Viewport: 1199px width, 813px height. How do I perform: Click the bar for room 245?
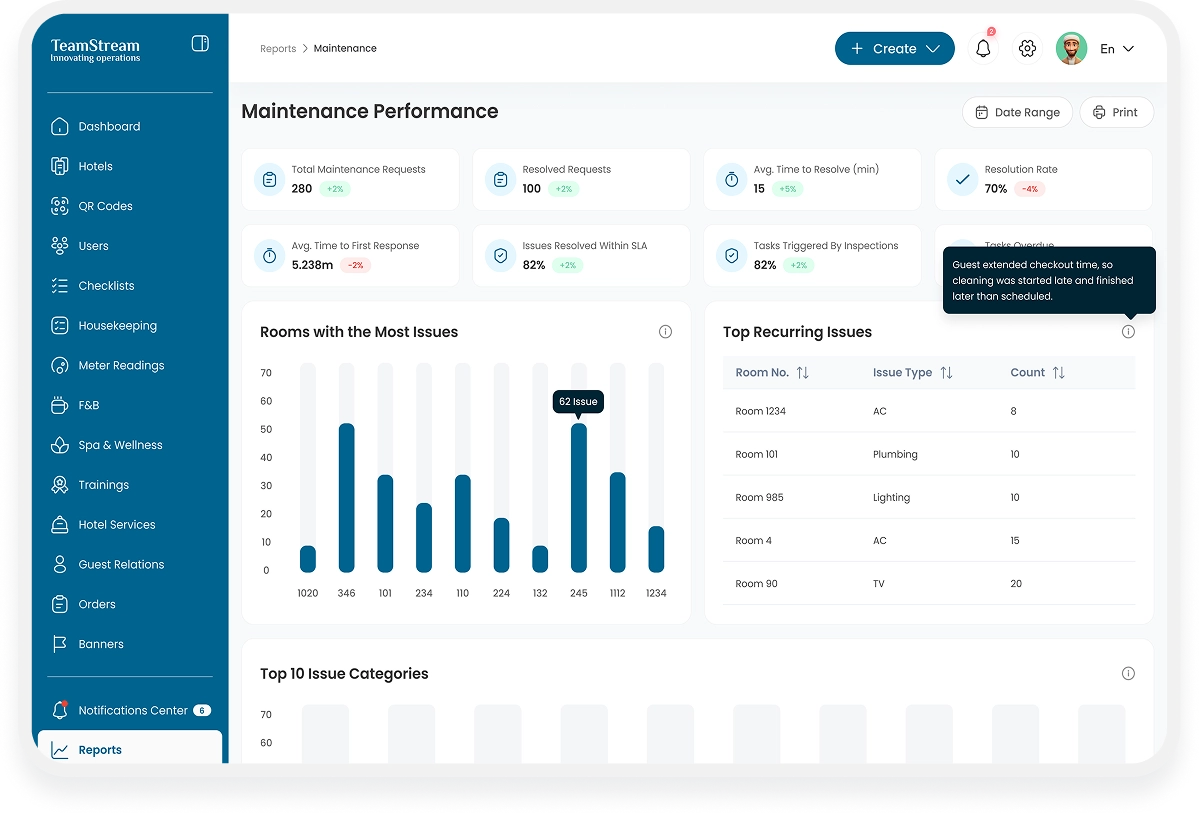click(x=579, y=497)
